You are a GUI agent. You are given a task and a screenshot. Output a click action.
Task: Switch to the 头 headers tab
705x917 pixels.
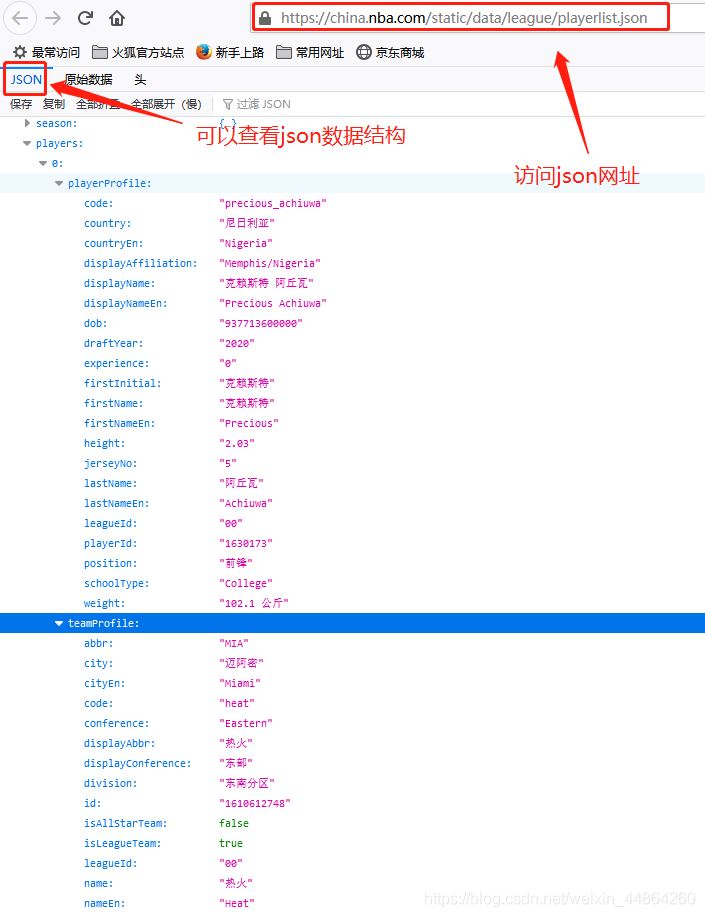click(x=140, y=80)
